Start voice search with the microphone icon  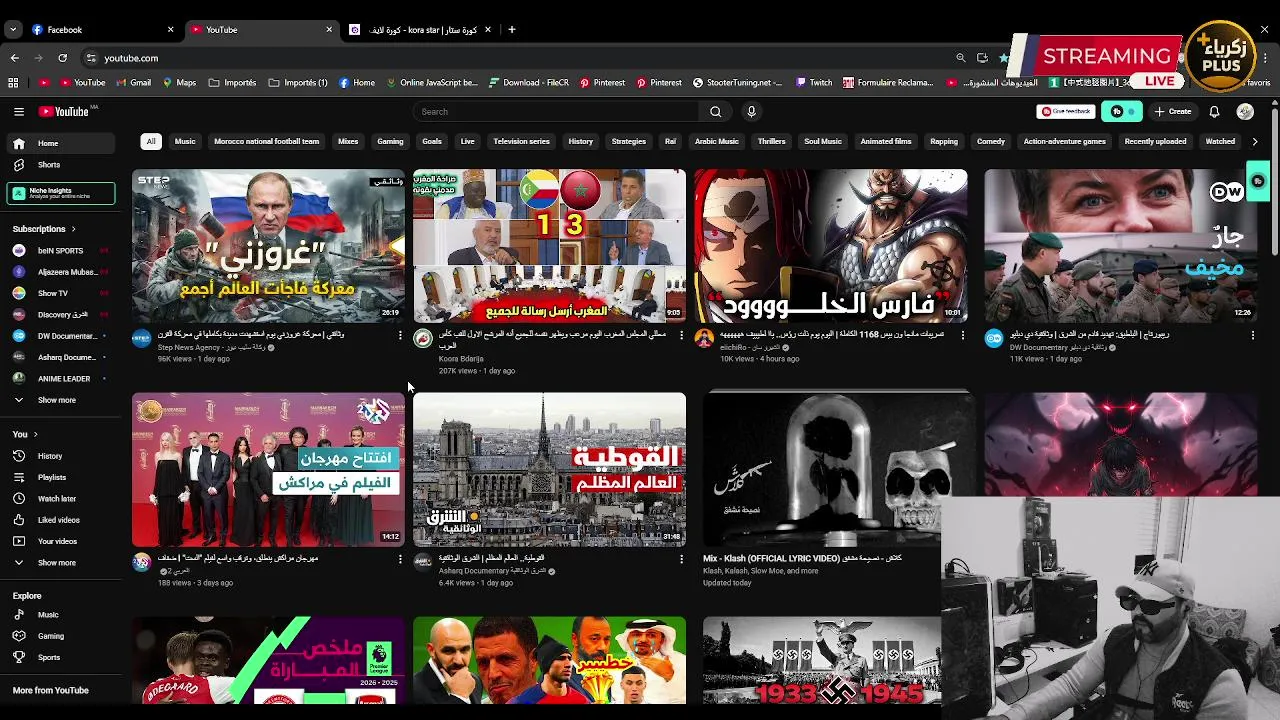[751, 112]
